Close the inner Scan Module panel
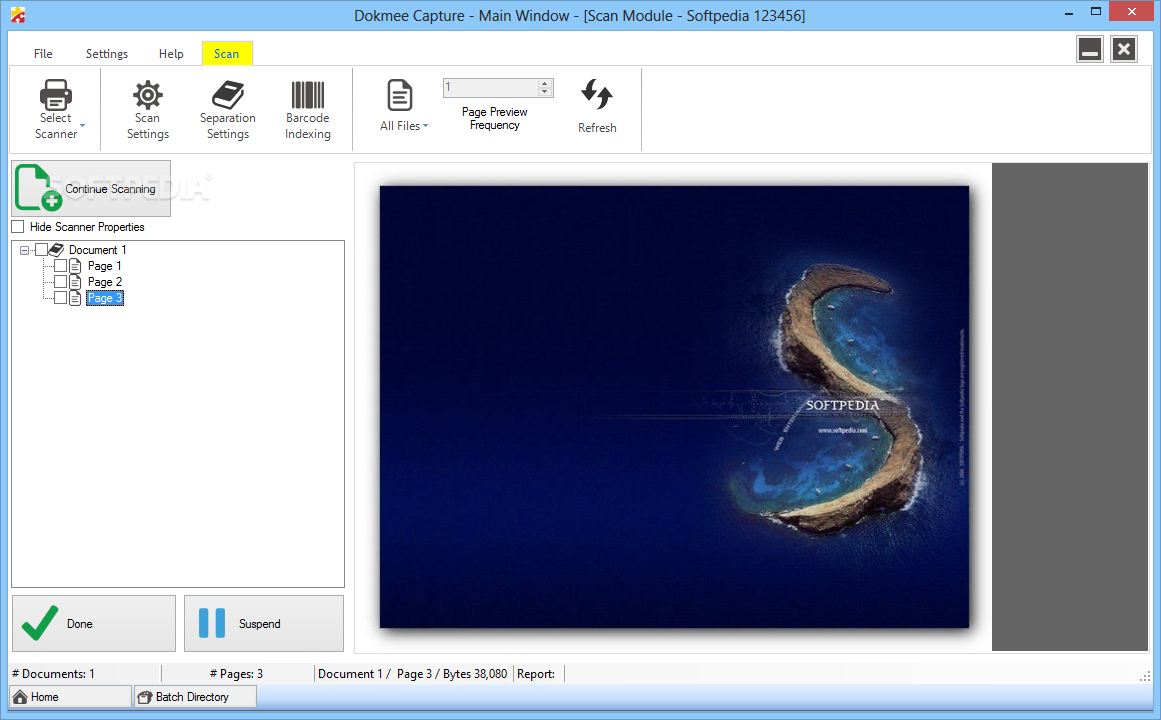This screenshot has width=1161, height=720. (1124, 50)
